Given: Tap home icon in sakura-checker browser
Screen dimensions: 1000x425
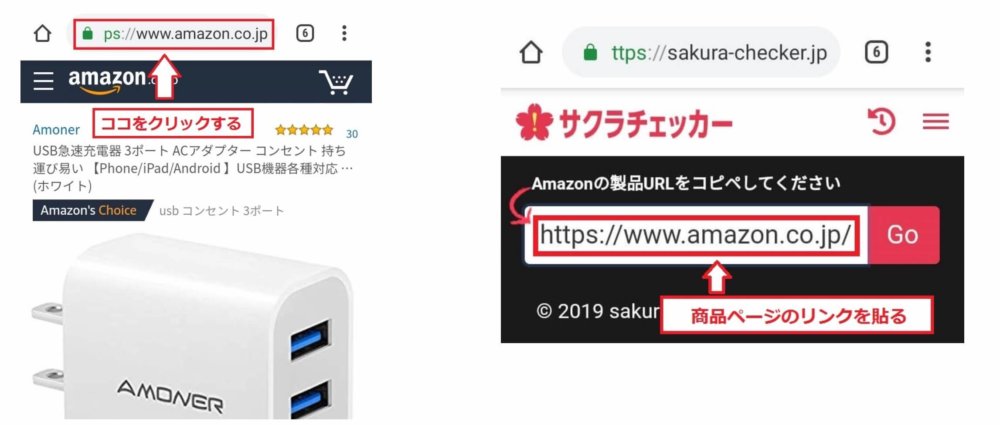Looking at the screenshot, I should tap(531, 52).
